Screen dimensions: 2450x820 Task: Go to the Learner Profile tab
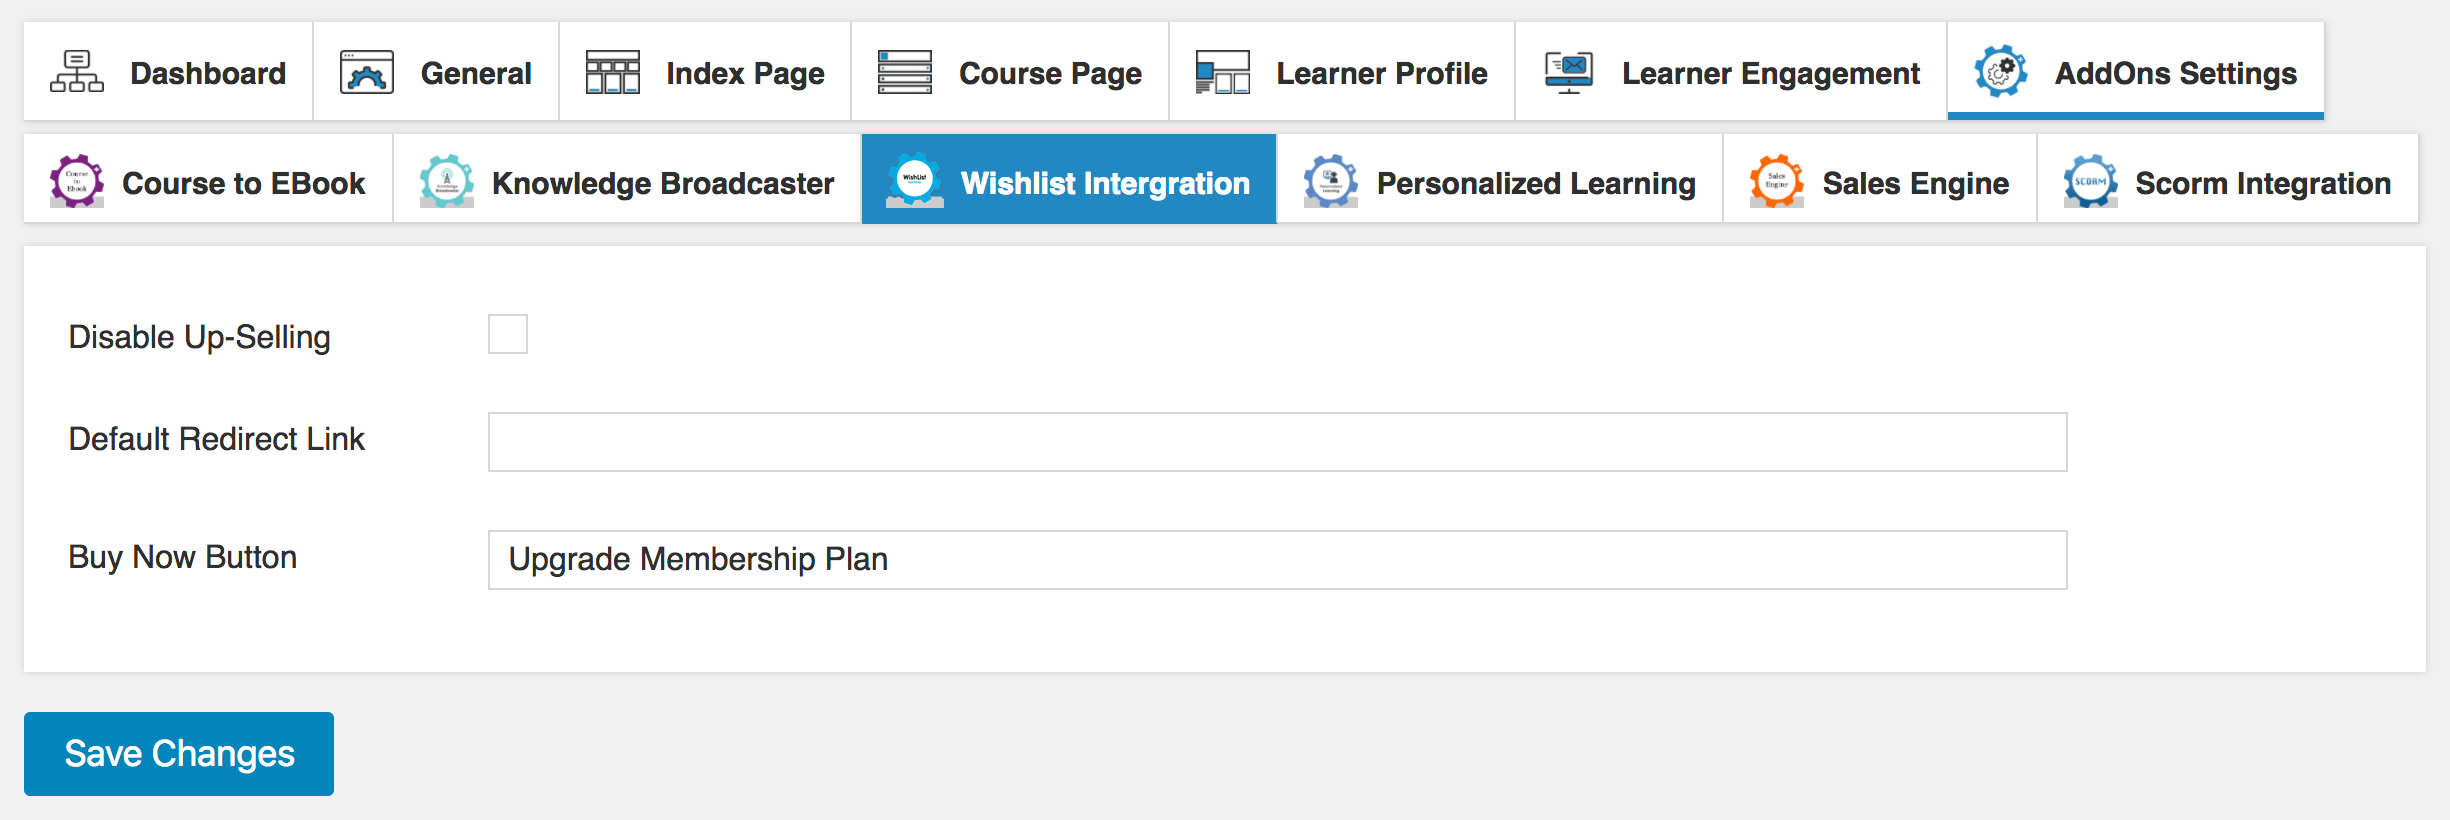pos(1381,73)
